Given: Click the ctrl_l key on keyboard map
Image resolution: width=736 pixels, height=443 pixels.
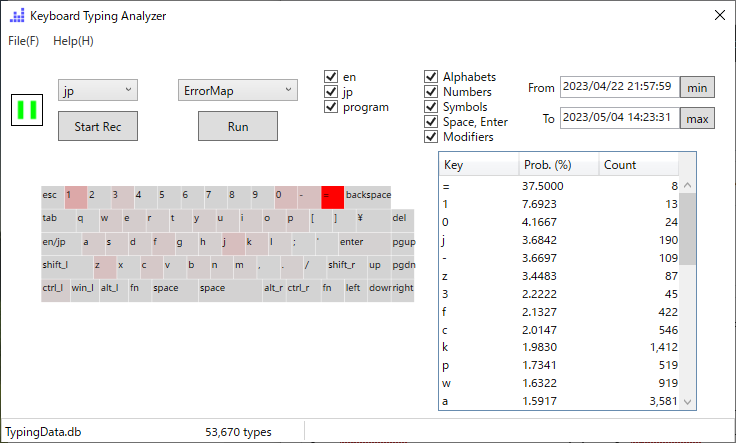Looking at the screenshot, I should point(55,290).
